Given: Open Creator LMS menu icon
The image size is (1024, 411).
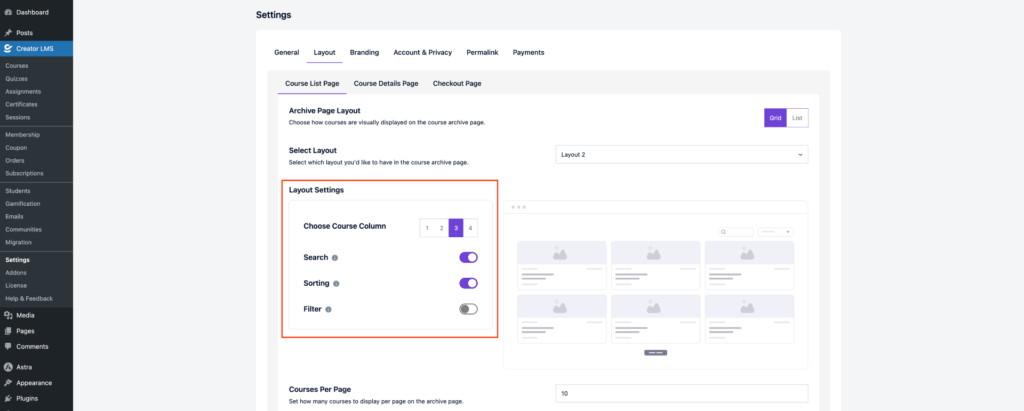Looking at the screenshot, I should pos(8,48).
